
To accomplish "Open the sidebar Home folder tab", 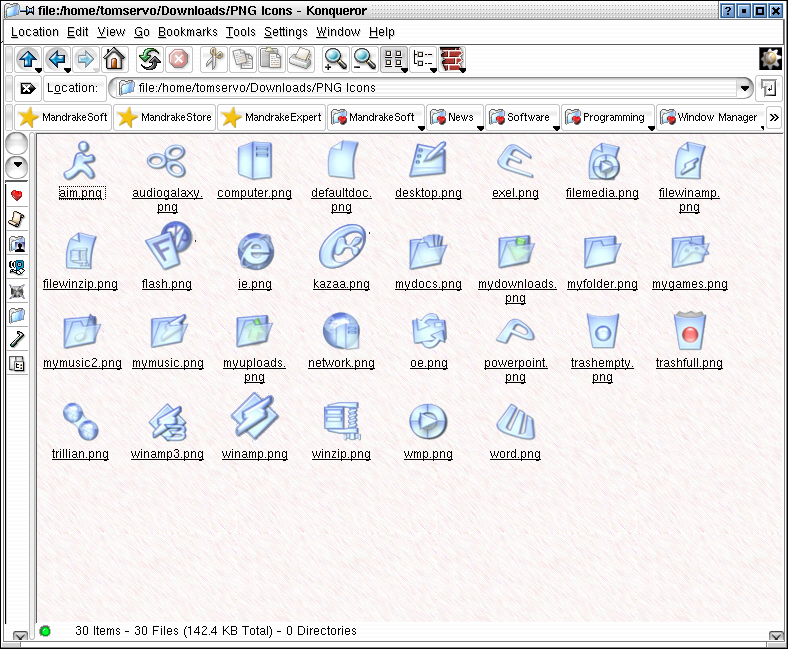I will click(x=17, y=244).
